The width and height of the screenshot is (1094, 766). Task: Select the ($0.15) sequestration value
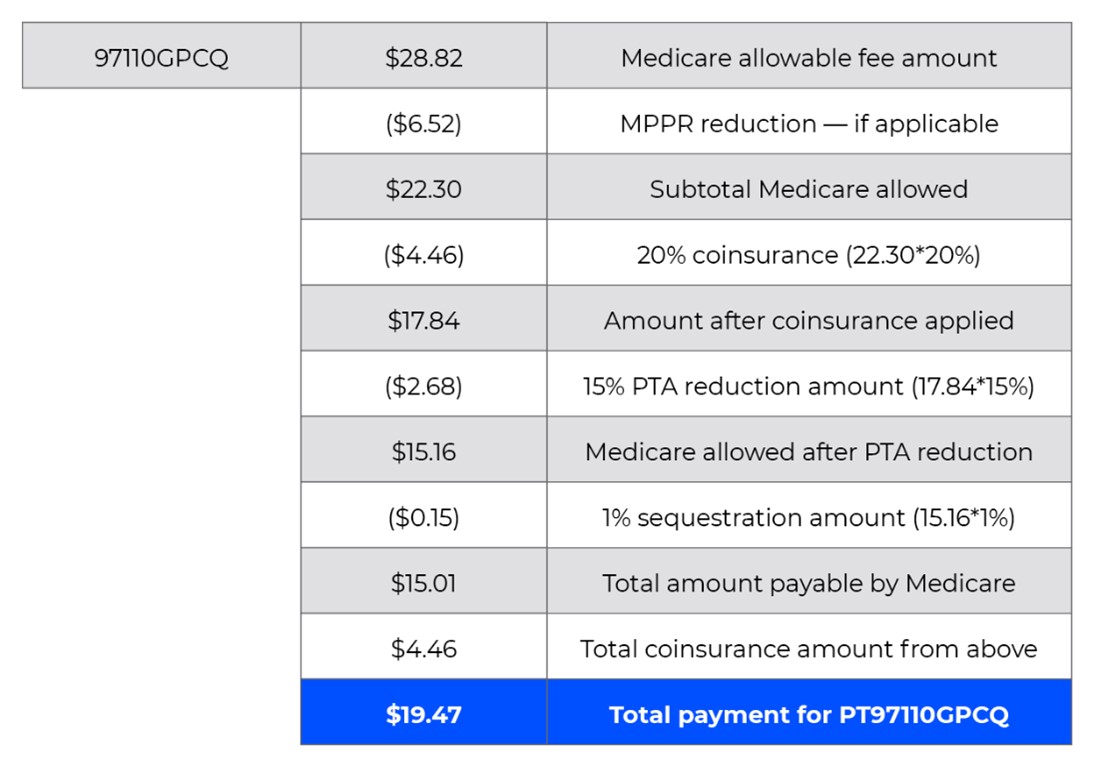click(x=424, y=518)
